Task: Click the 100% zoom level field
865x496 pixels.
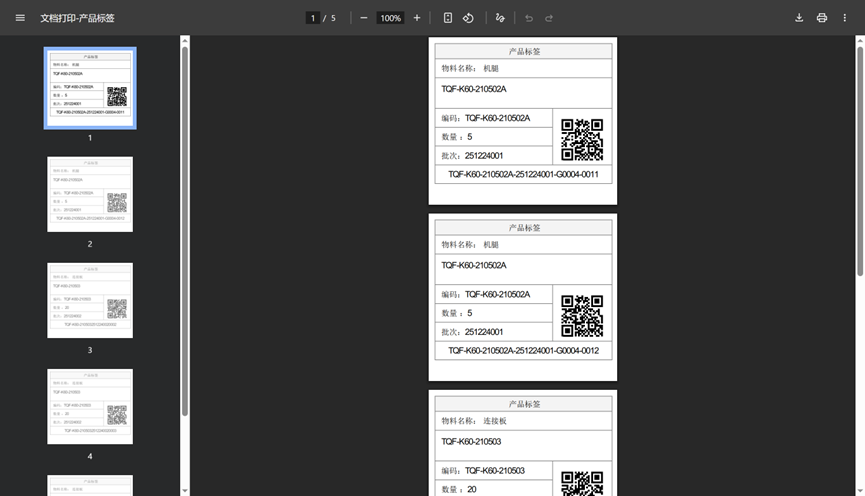Action: 390,18
